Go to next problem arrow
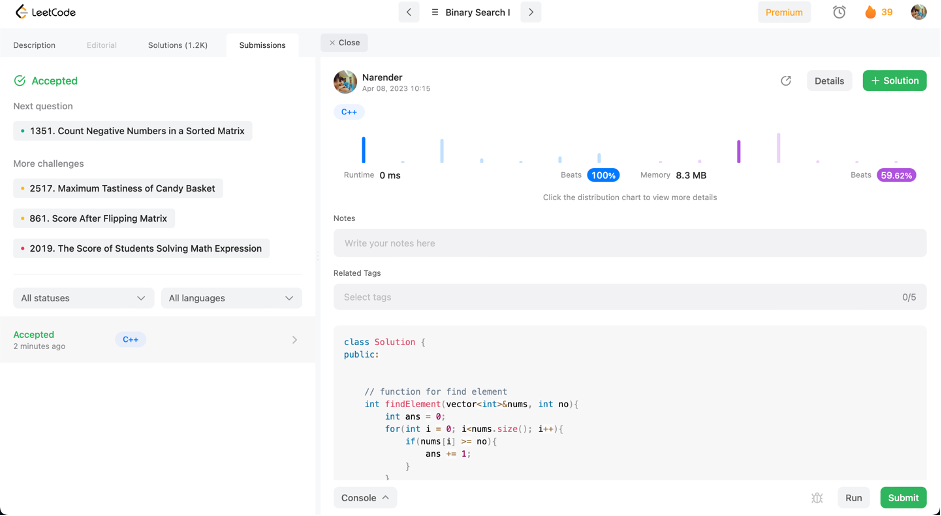Viewport: 941px width, 516px height. (x=531, y=12)
